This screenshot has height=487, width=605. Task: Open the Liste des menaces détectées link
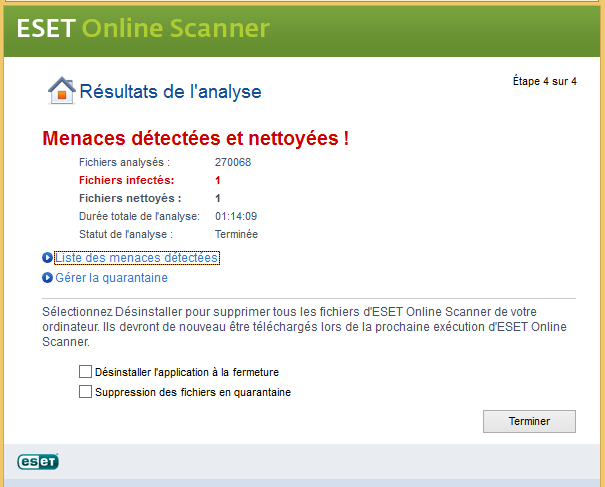(x=137, y=258)
